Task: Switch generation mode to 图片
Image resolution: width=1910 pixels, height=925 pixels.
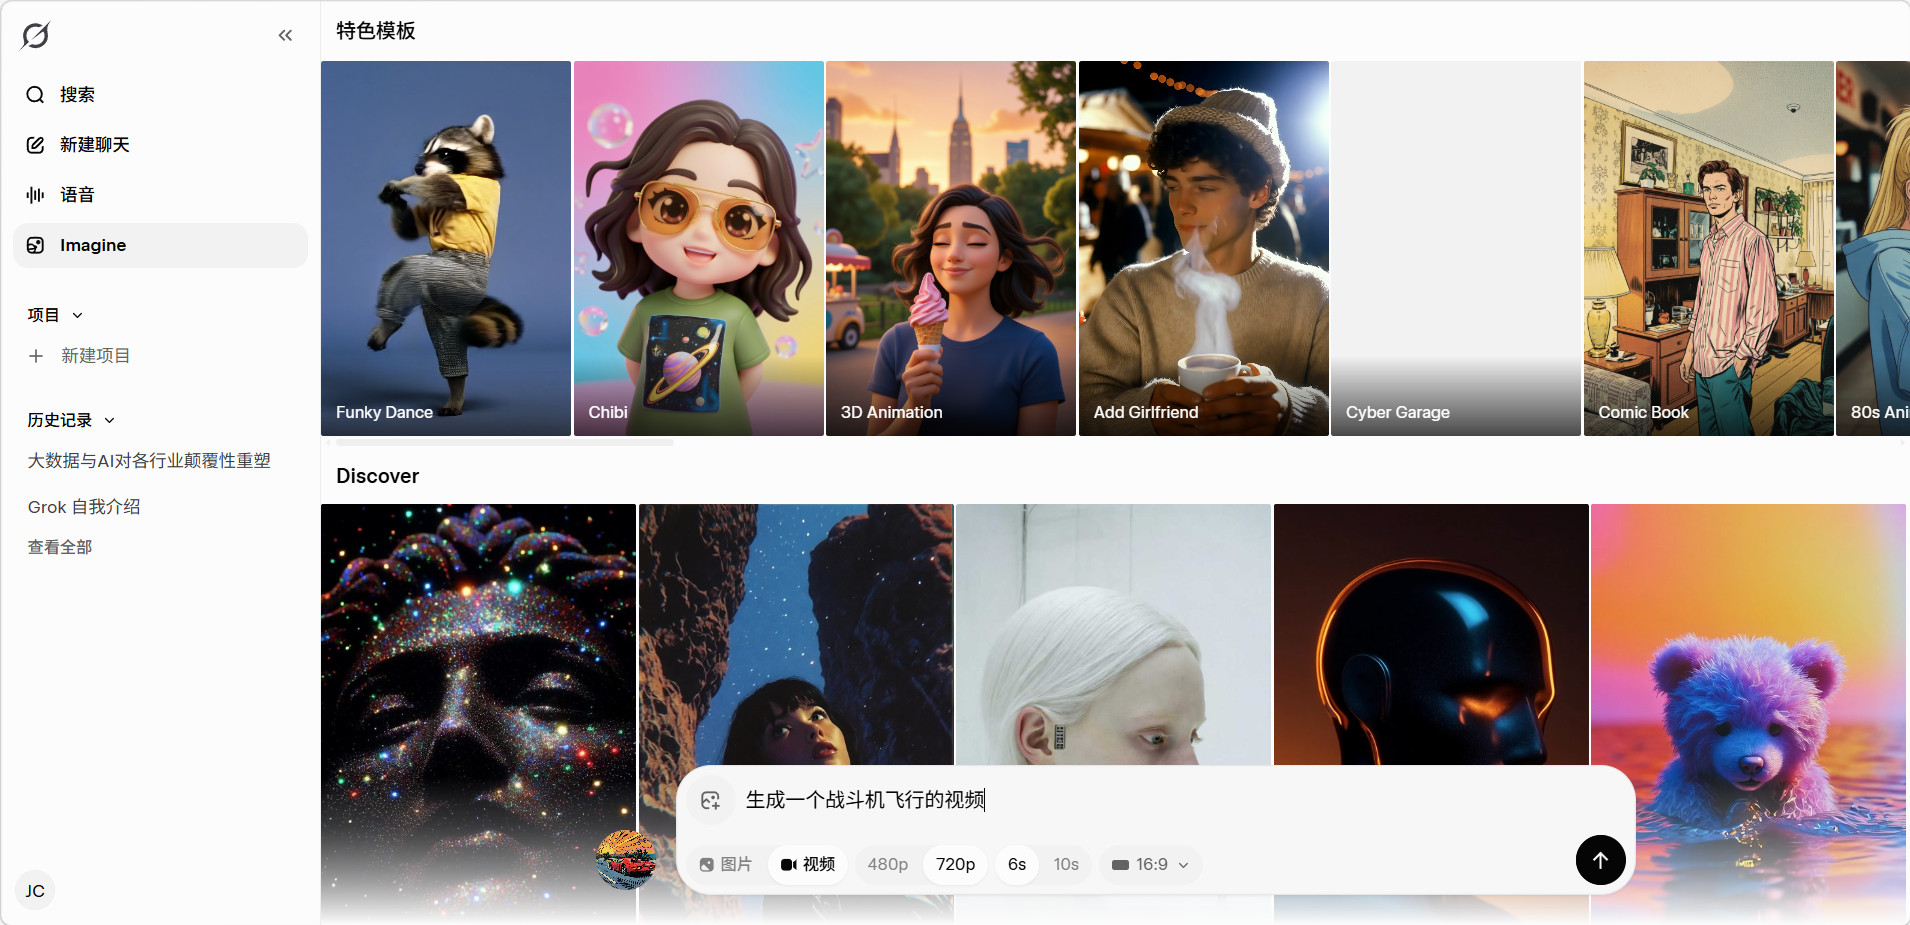Action: coord(726,864)
